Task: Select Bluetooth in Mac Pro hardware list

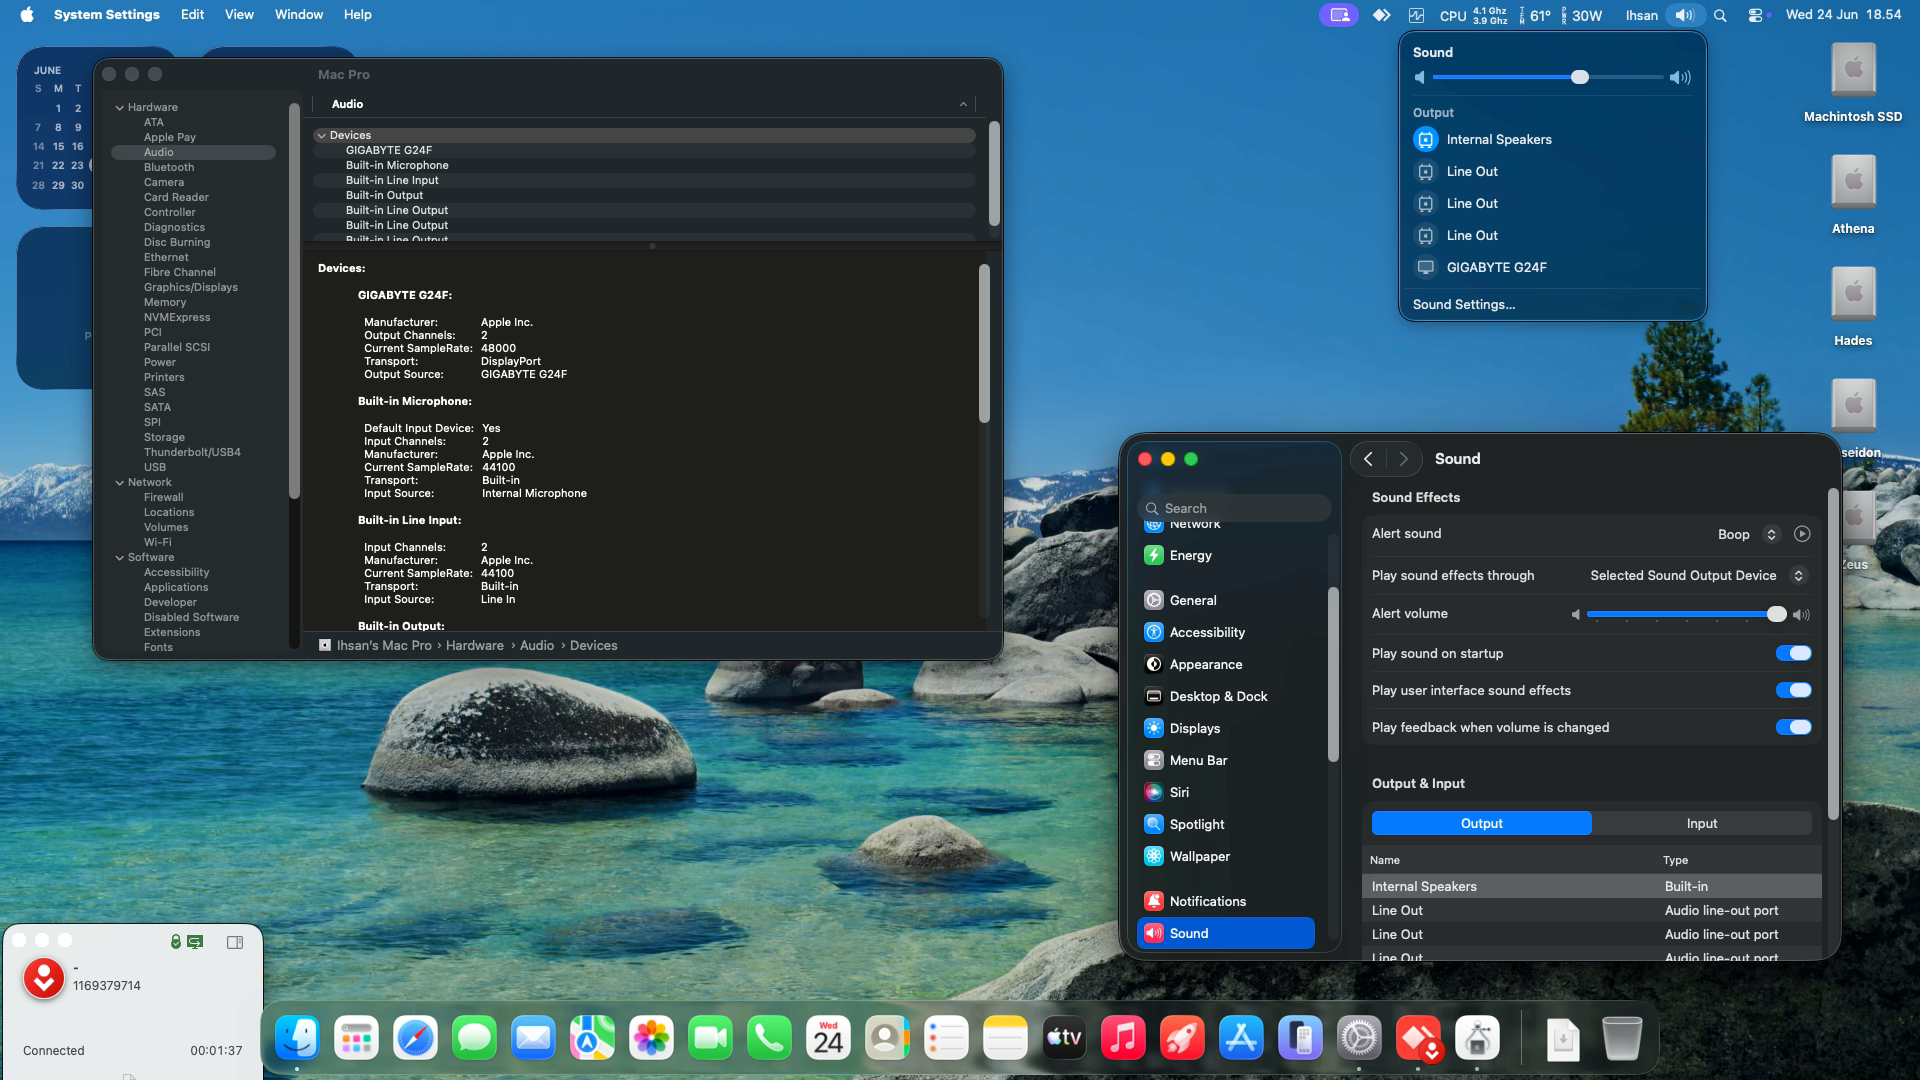Action: point(169,168)
